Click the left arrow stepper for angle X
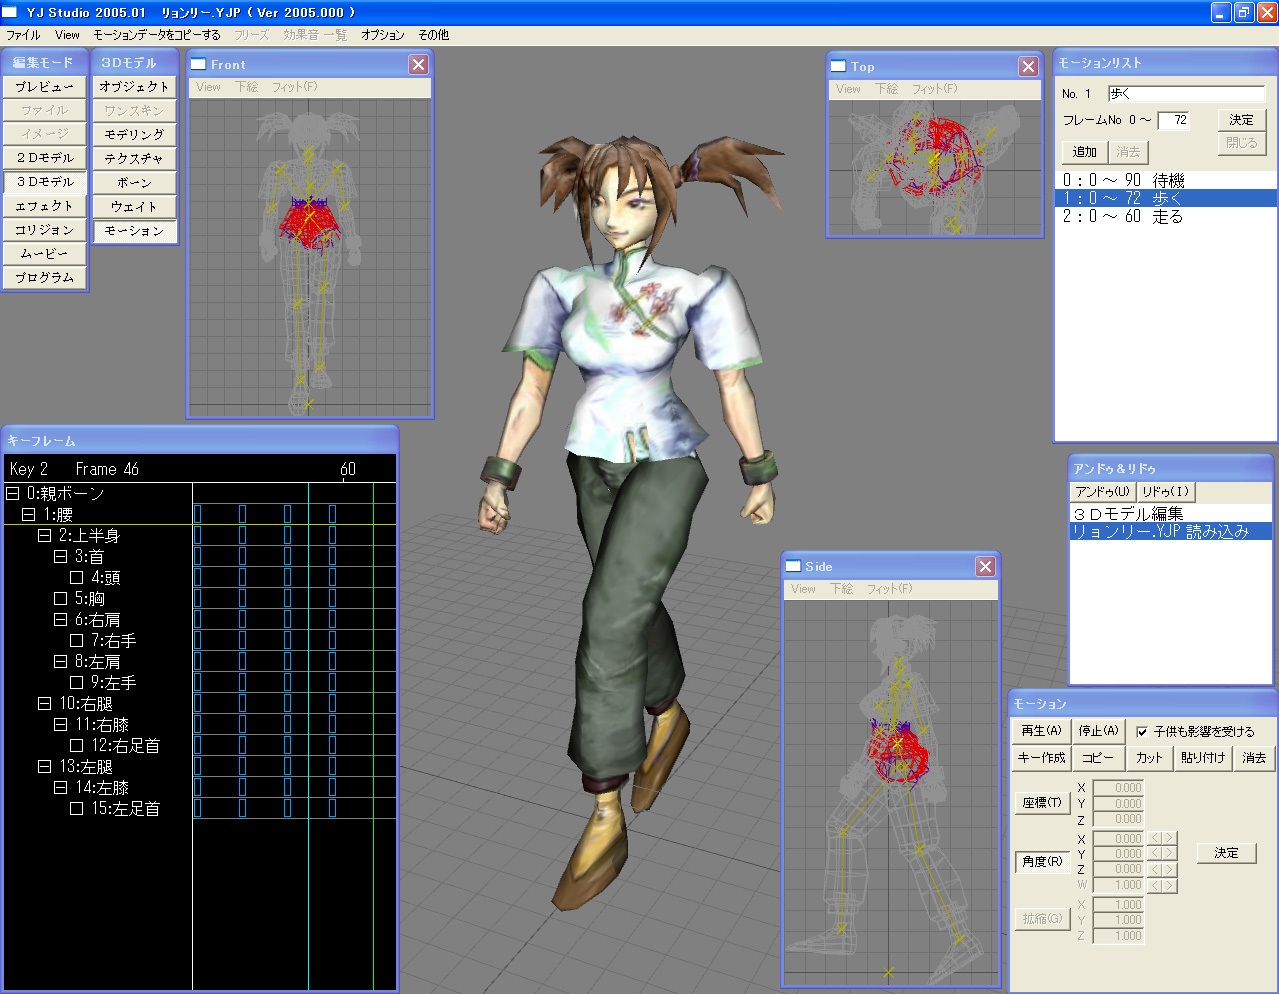The image size is (1279, 994). click(1155, 838)
